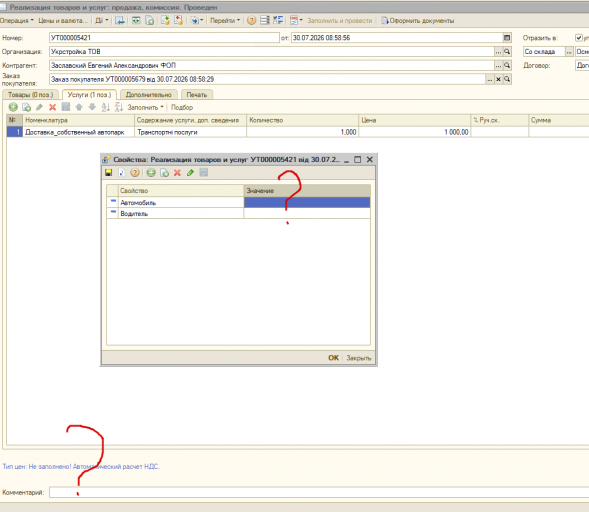Click the document structure list icon next to help
The image size is (589, 512).
click(x=265, y=20)
